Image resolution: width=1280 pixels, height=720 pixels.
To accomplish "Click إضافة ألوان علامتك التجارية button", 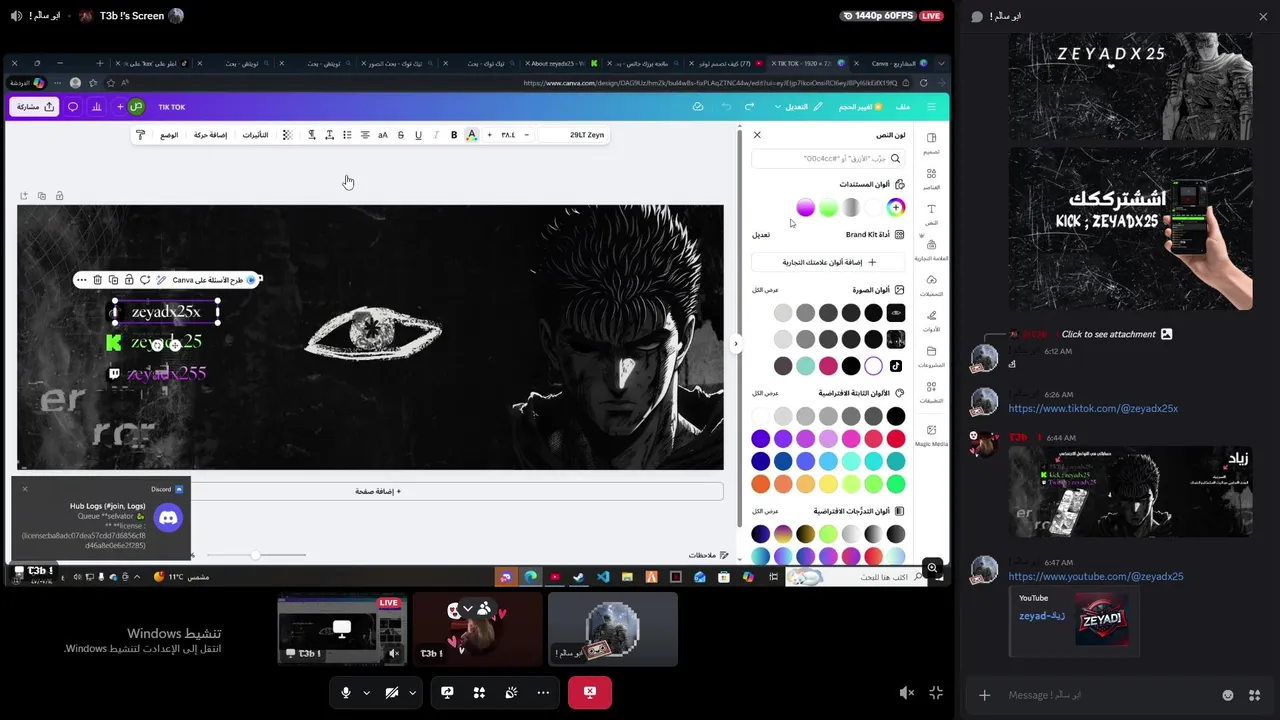I will coord(828,262).
